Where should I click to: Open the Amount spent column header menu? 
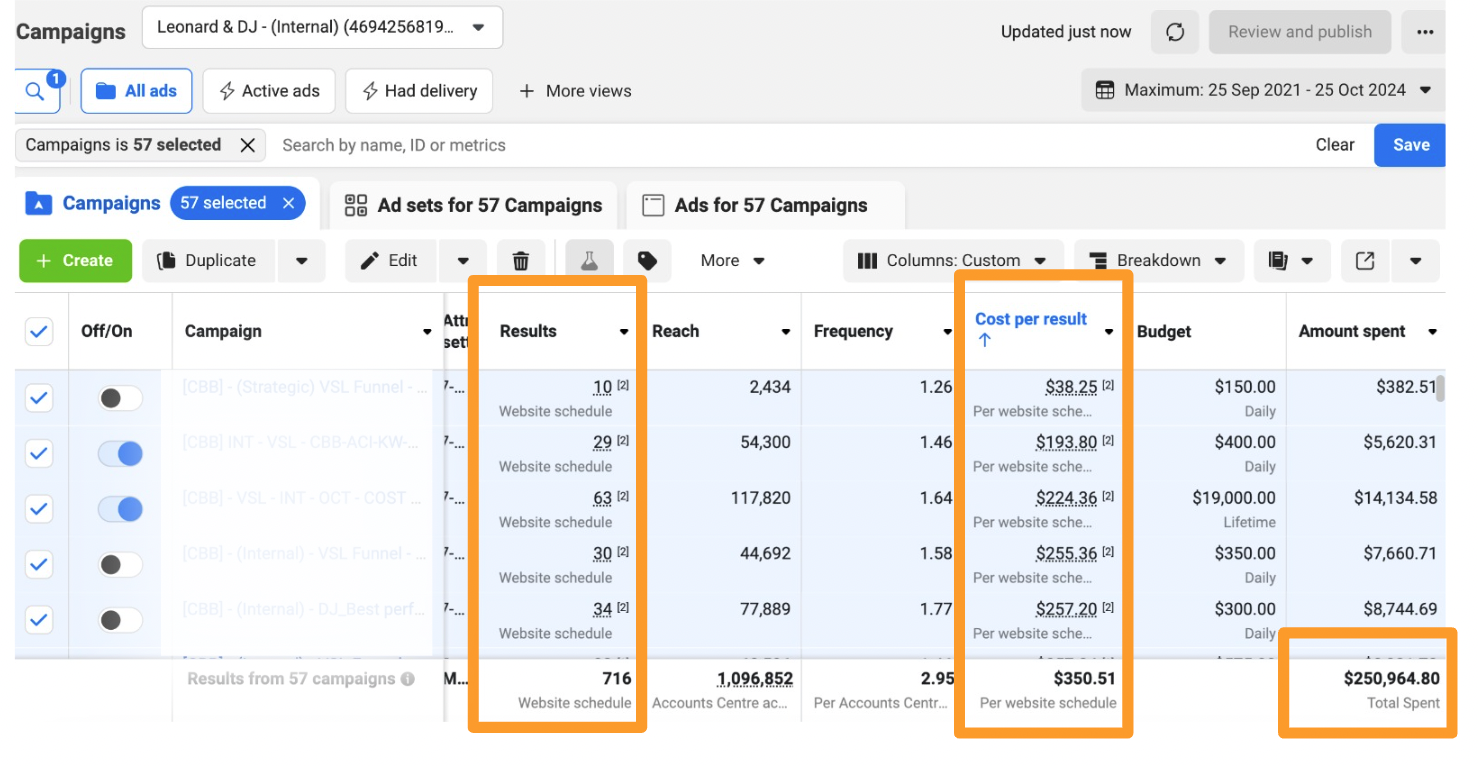[x=1432, y=332]
